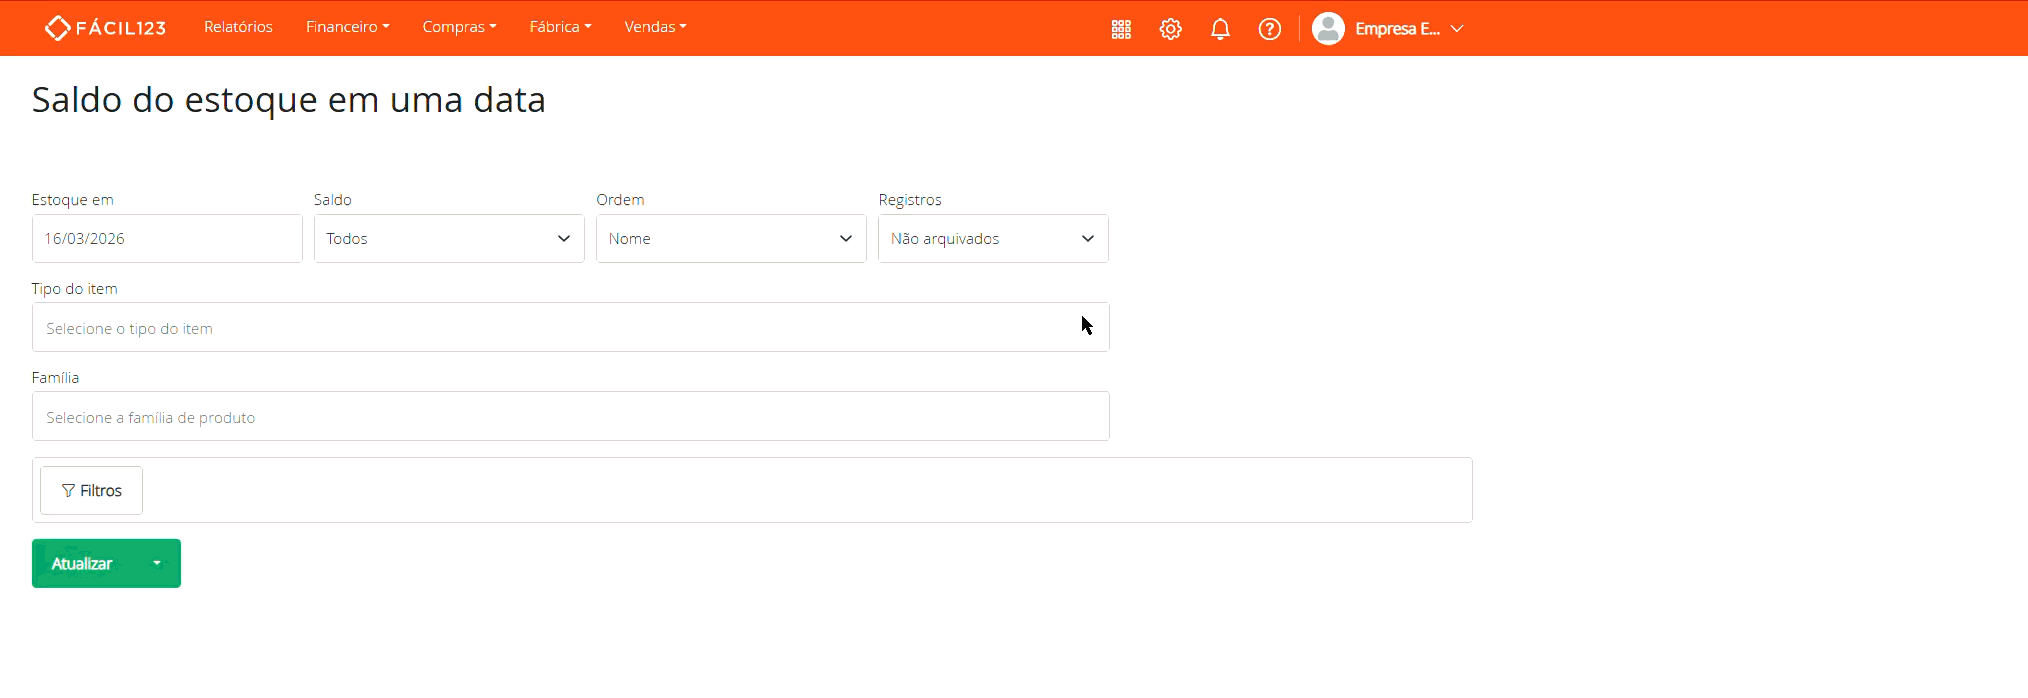Open the Saldo dropdown

click(x=449, y=239)
